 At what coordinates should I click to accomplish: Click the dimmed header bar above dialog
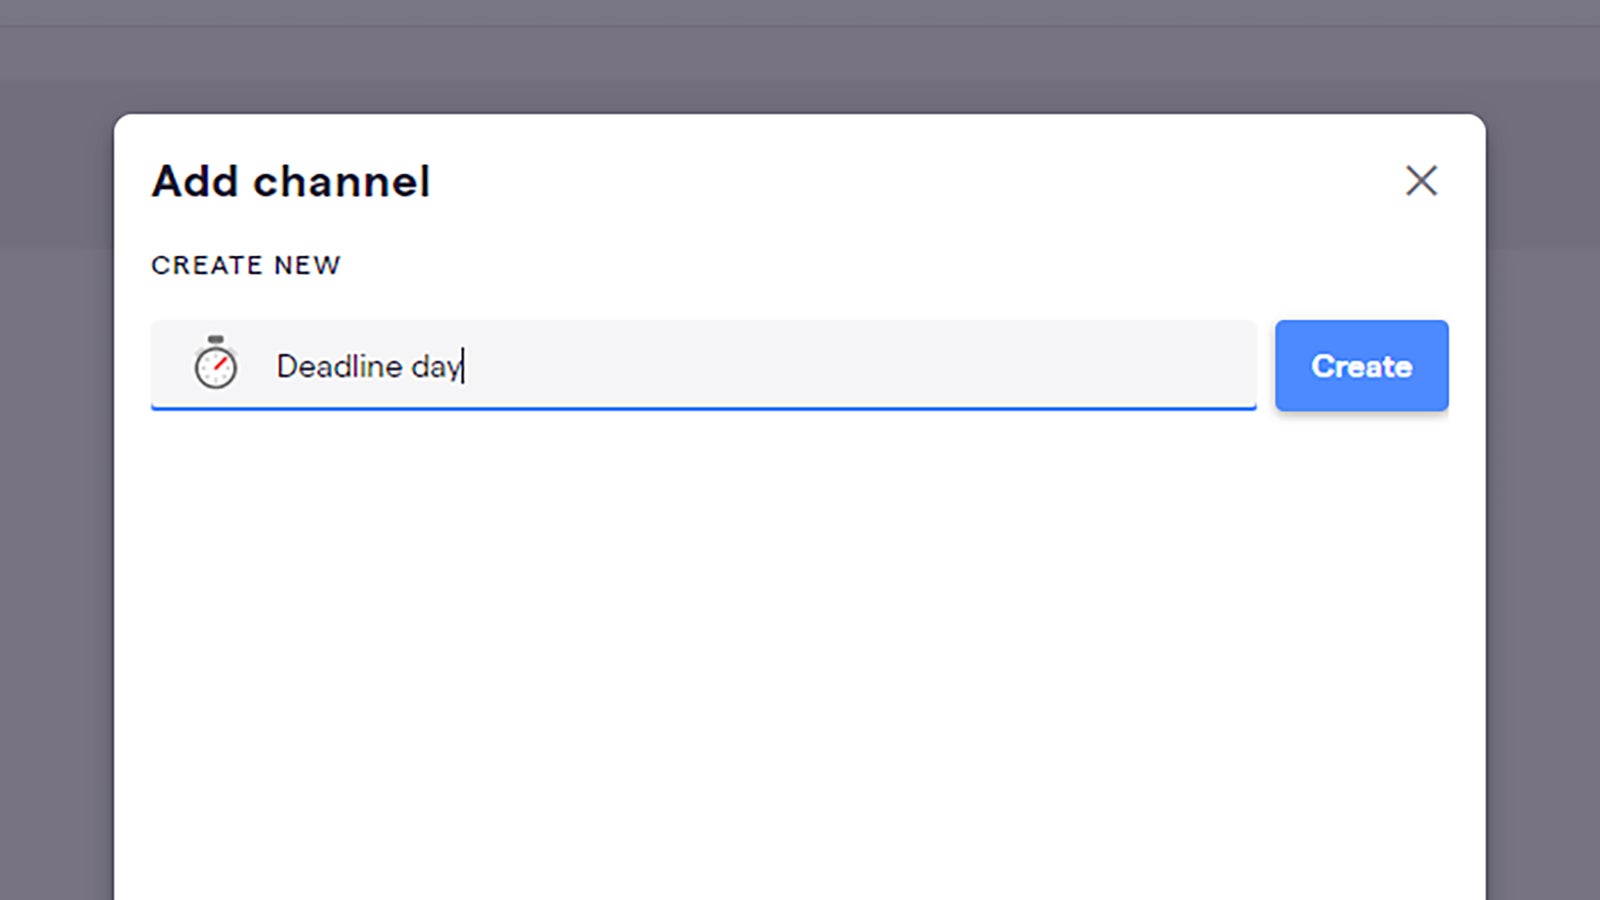(x=800, y=12)
